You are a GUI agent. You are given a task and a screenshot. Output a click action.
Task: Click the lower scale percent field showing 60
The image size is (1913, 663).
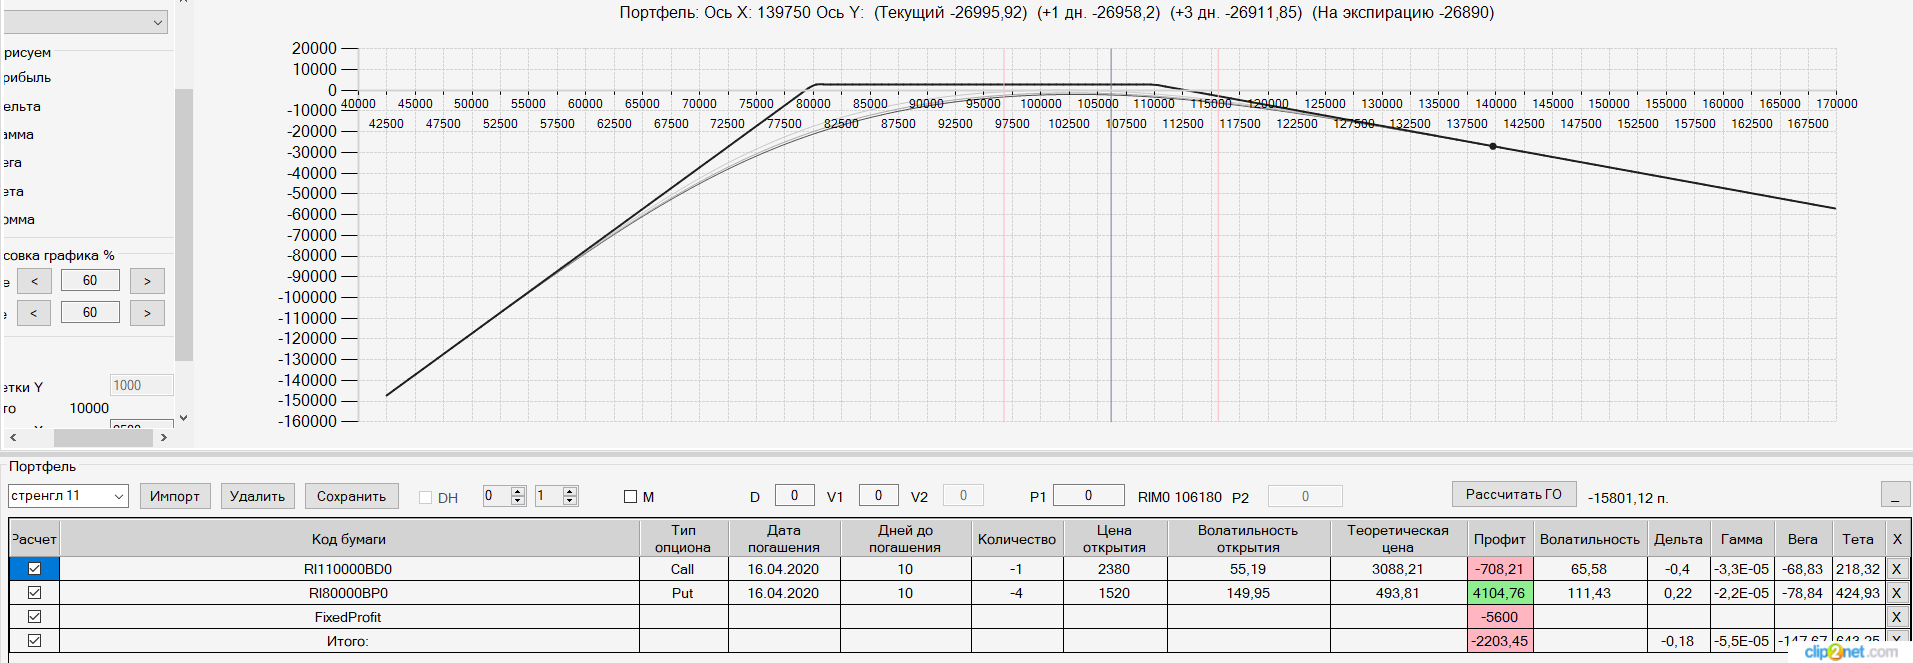click(90, 313)
